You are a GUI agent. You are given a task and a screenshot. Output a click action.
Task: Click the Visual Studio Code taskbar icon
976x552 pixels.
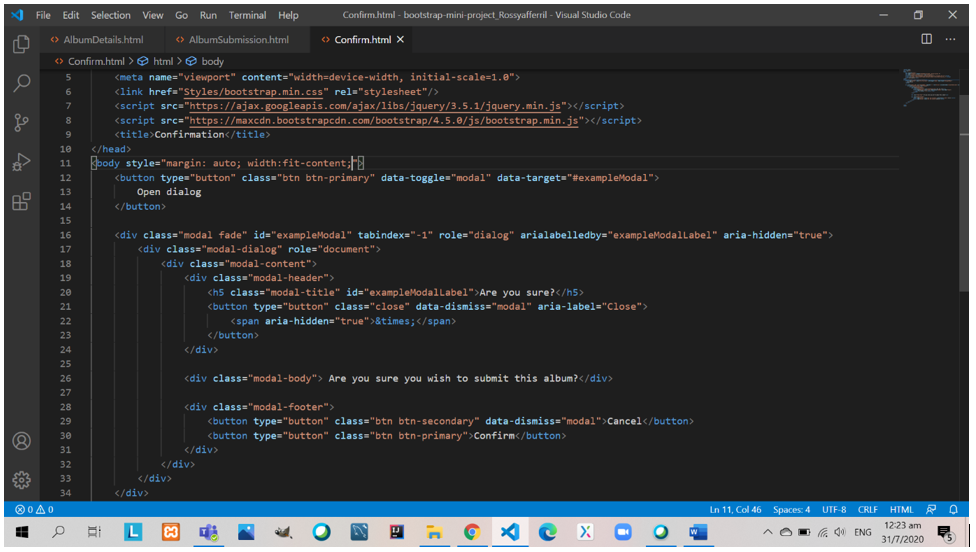point(509,532)
